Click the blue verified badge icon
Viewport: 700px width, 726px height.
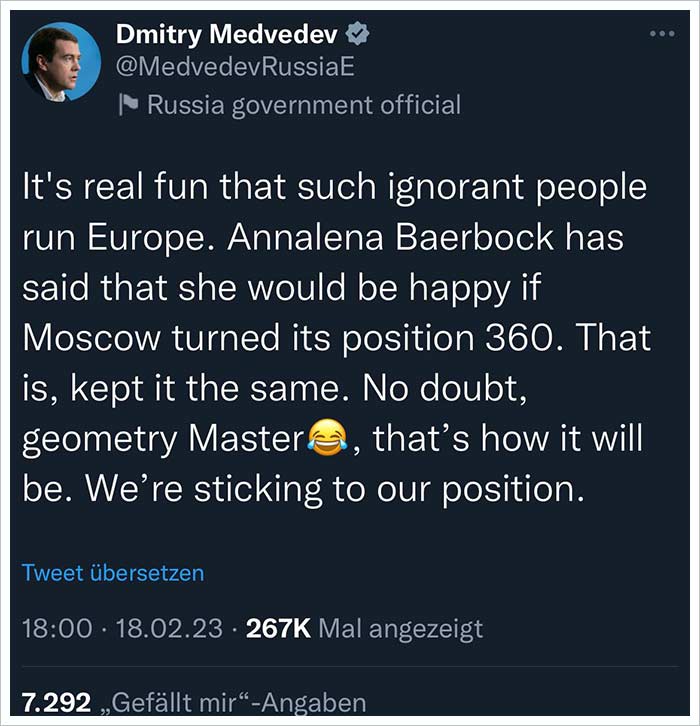tap(357, 35)
